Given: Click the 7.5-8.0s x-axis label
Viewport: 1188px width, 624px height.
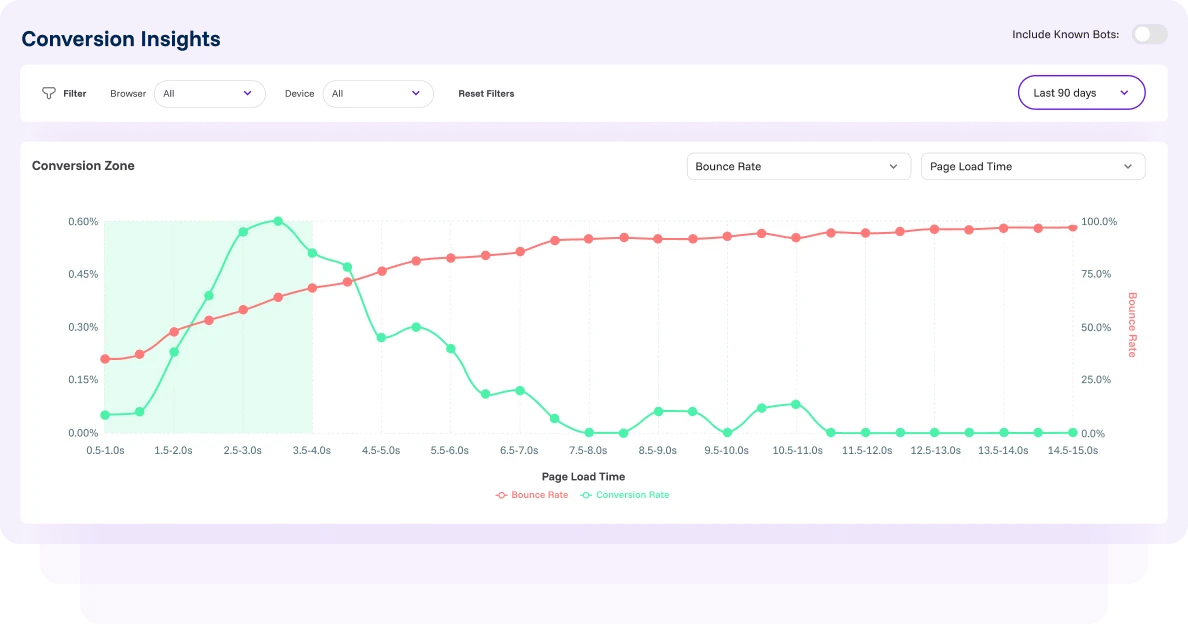Looking at the screenshot, I should tap(588, 451).
